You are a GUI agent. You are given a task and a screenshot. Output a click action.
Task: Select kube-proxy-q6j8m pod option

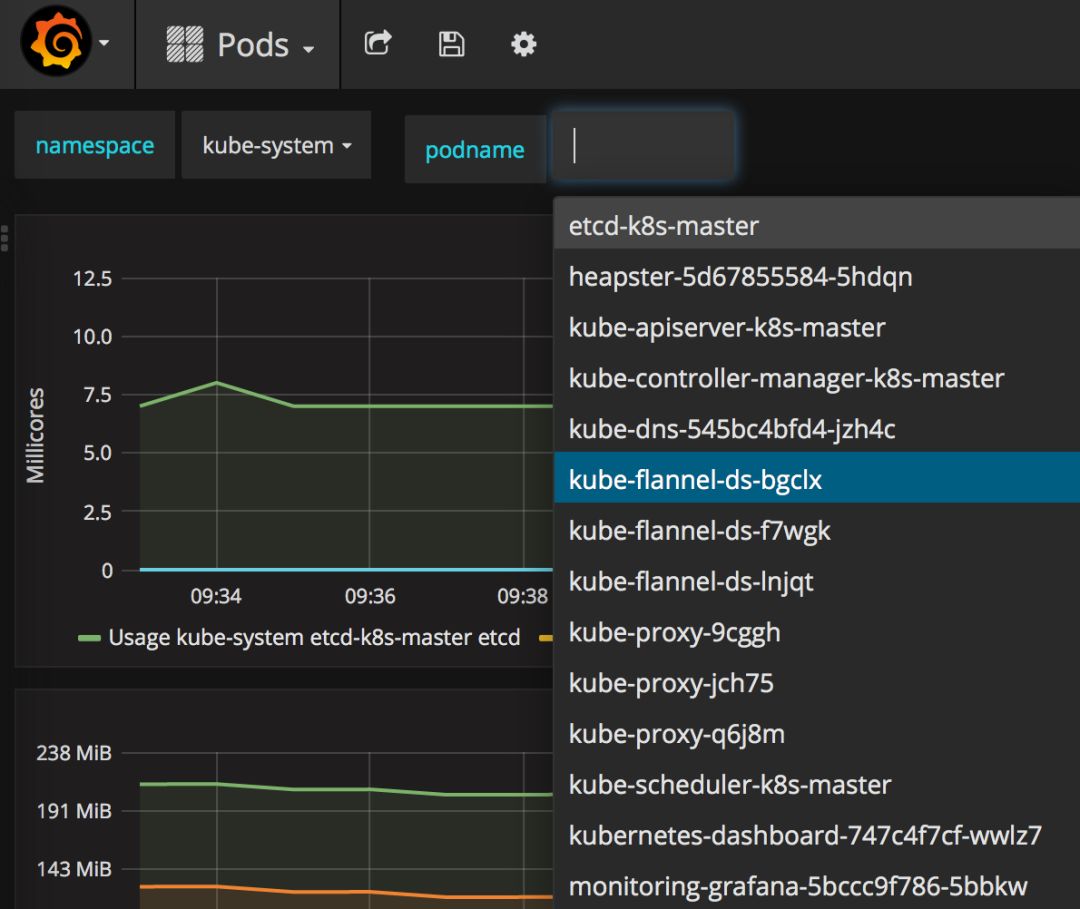click(x=817, y=733)
